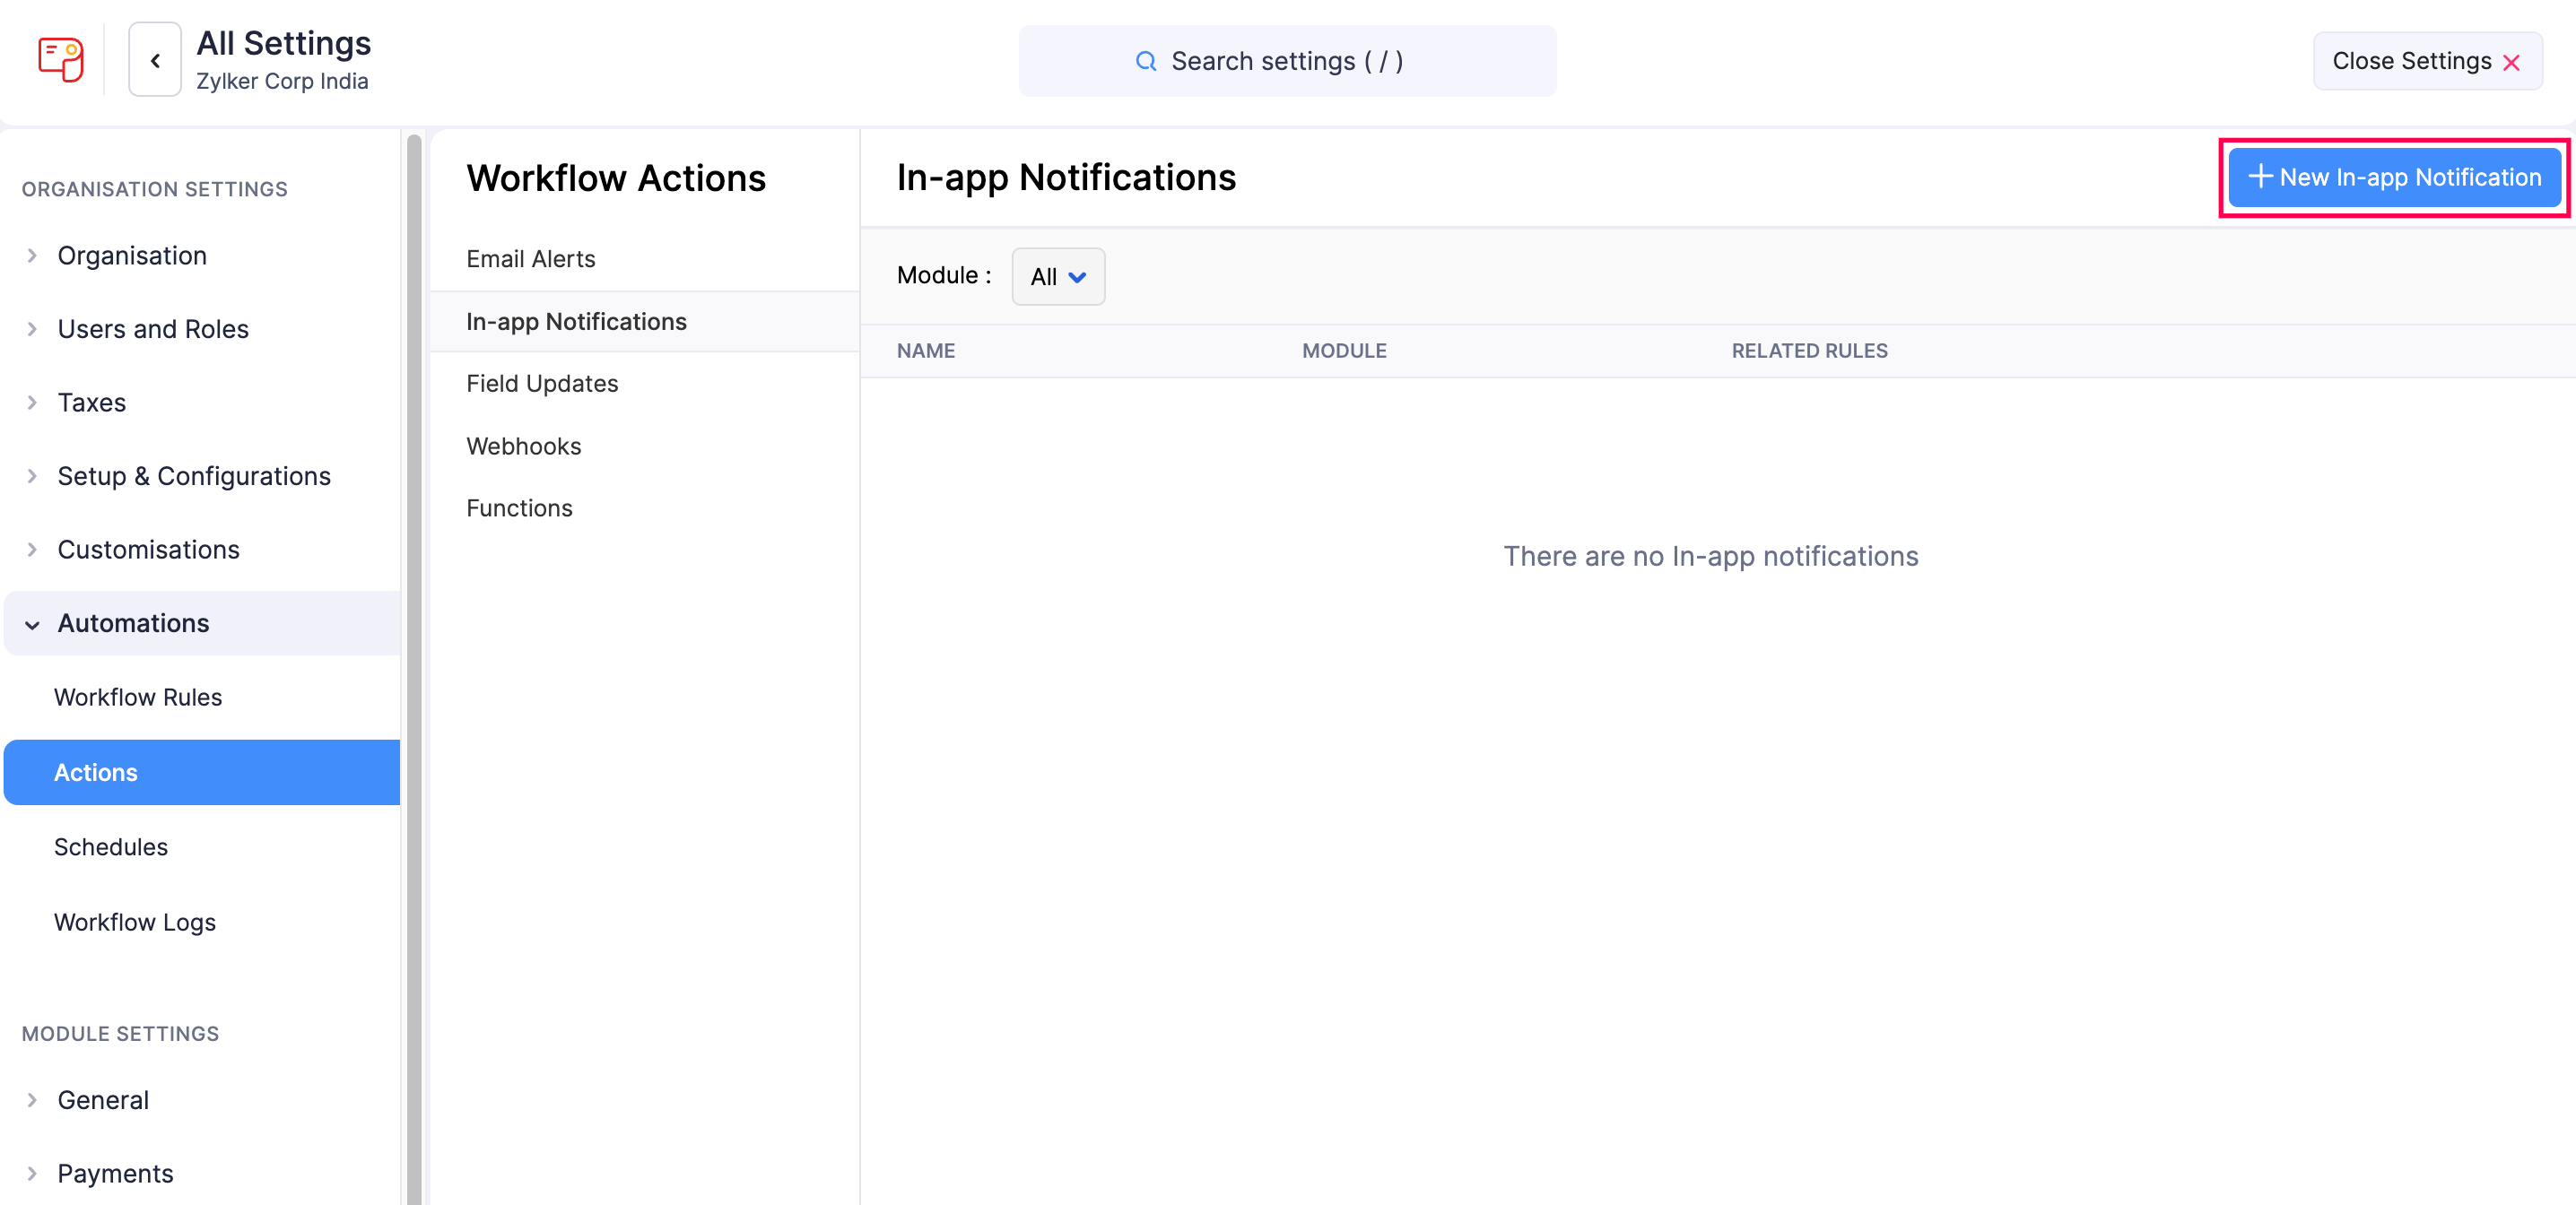Screen dimensions: 2576x1205
Task: Click the red X on Close Settings
Action: tap(2511, 62)
